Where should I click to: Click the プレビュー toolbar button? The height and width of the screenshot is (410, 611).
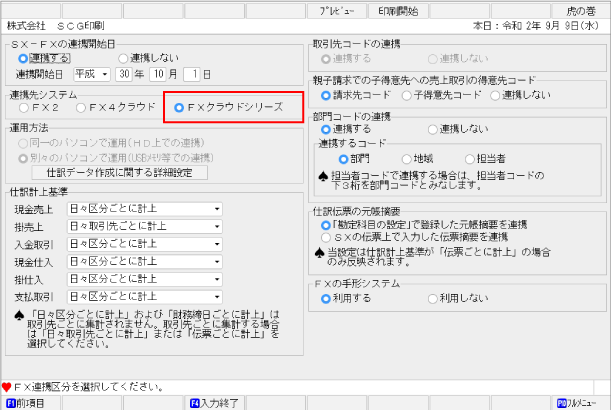335,9
